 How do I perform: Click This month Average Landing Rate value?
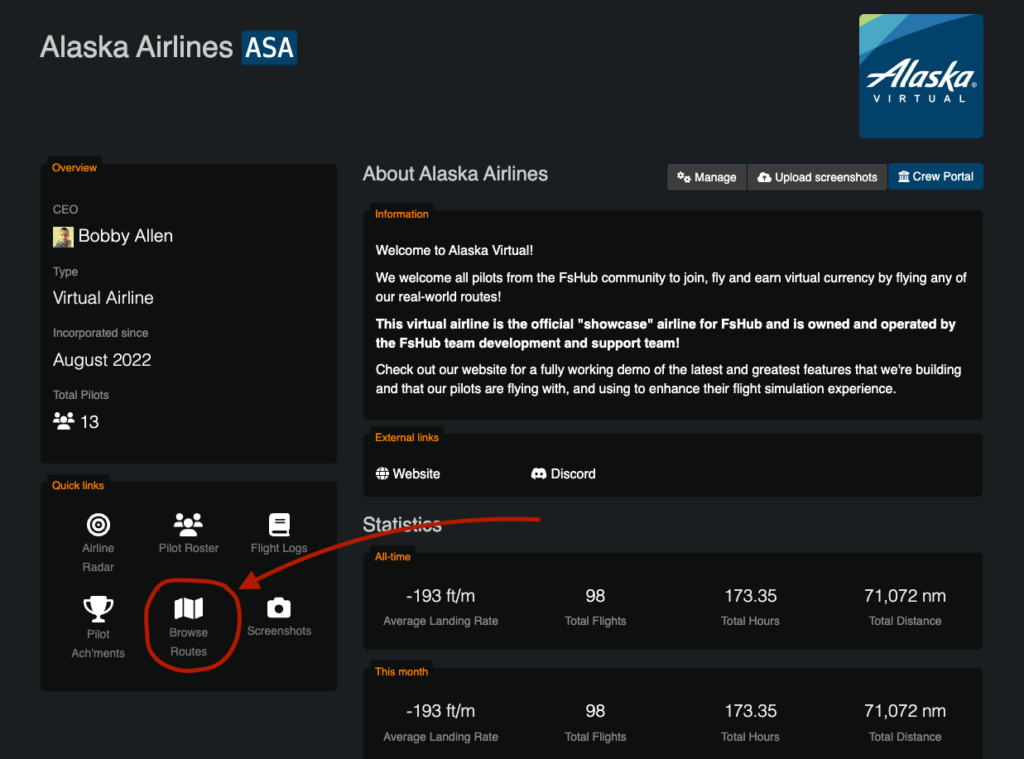pyautogui.click(x=441, y=711)
